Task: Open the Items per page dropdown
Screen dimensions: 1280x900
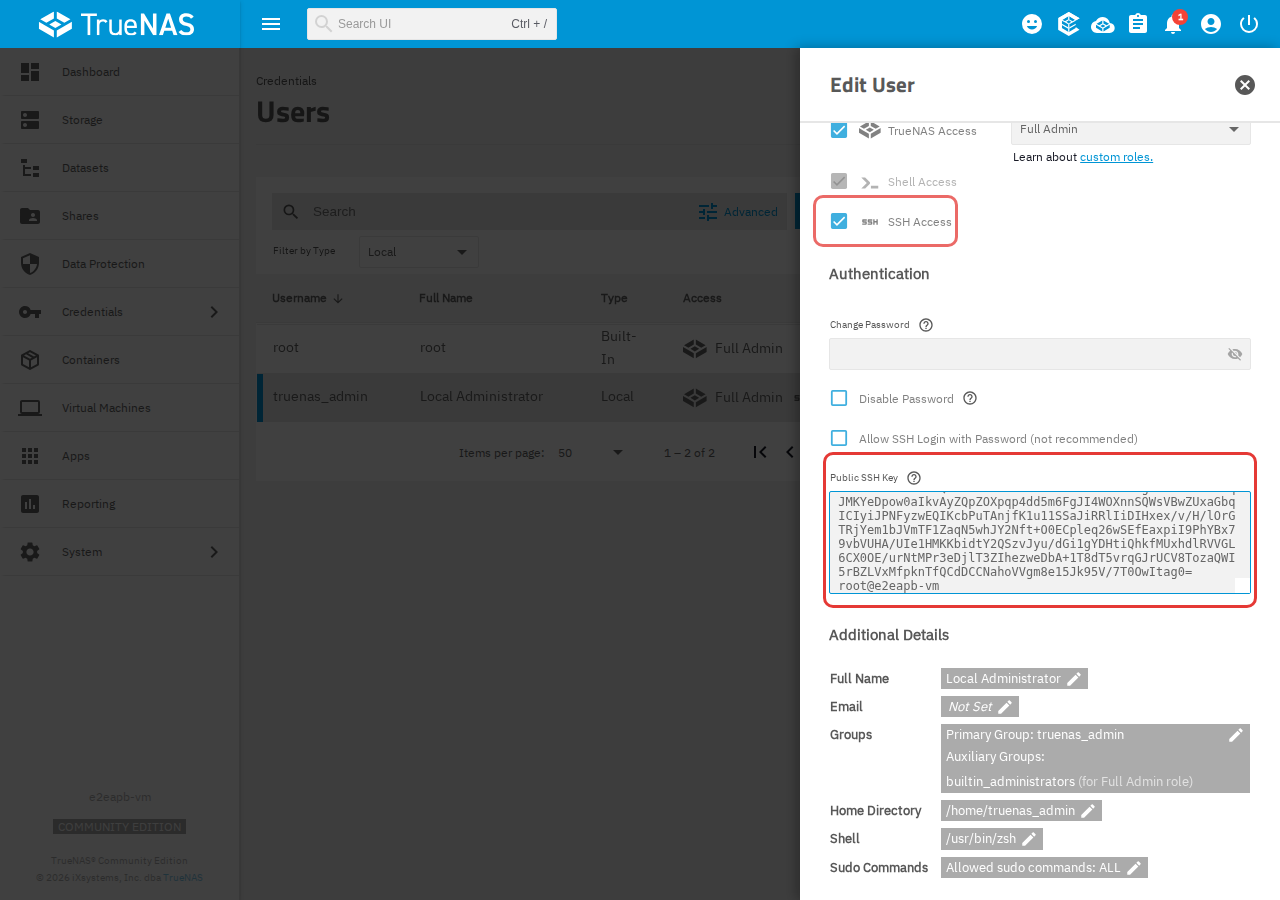Action: tap(591, 453)
